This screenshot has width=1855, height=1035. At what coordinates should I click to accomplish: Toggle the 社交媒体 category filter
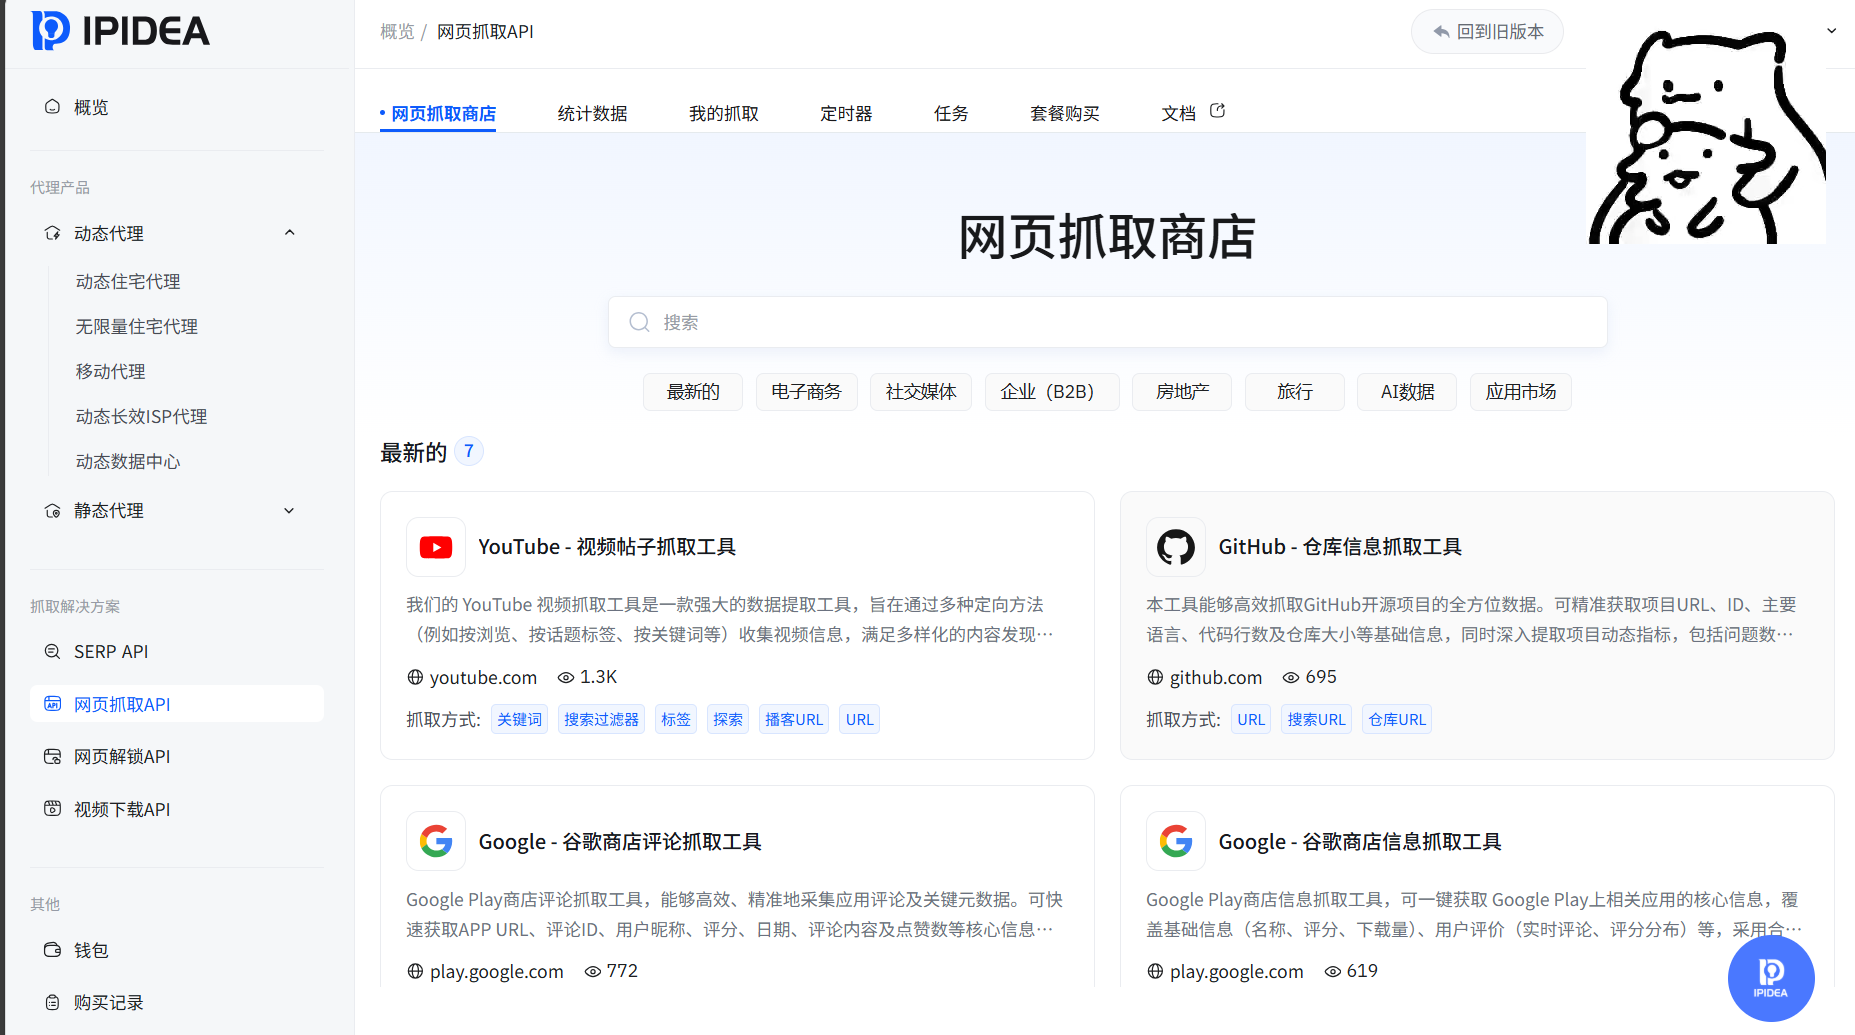tap(920, 391)
